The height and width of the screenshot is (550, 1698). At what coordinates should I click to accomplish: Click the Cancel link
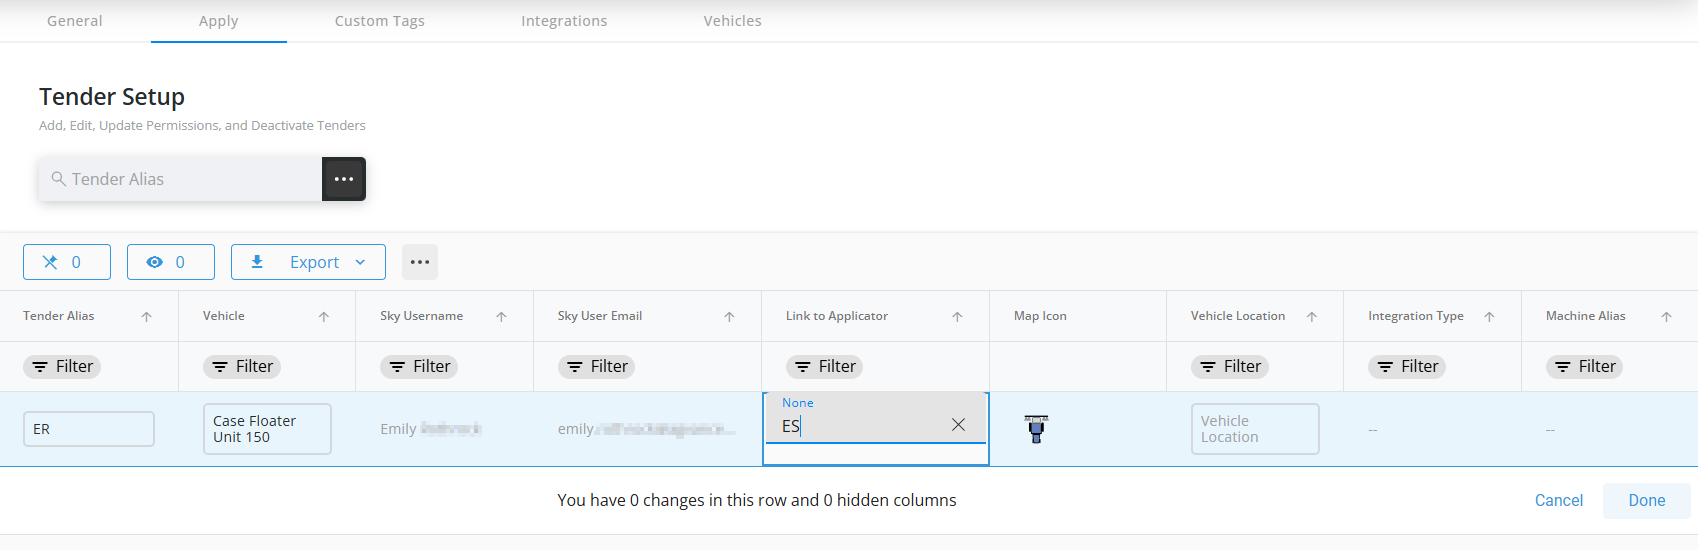coord(1558,500)
